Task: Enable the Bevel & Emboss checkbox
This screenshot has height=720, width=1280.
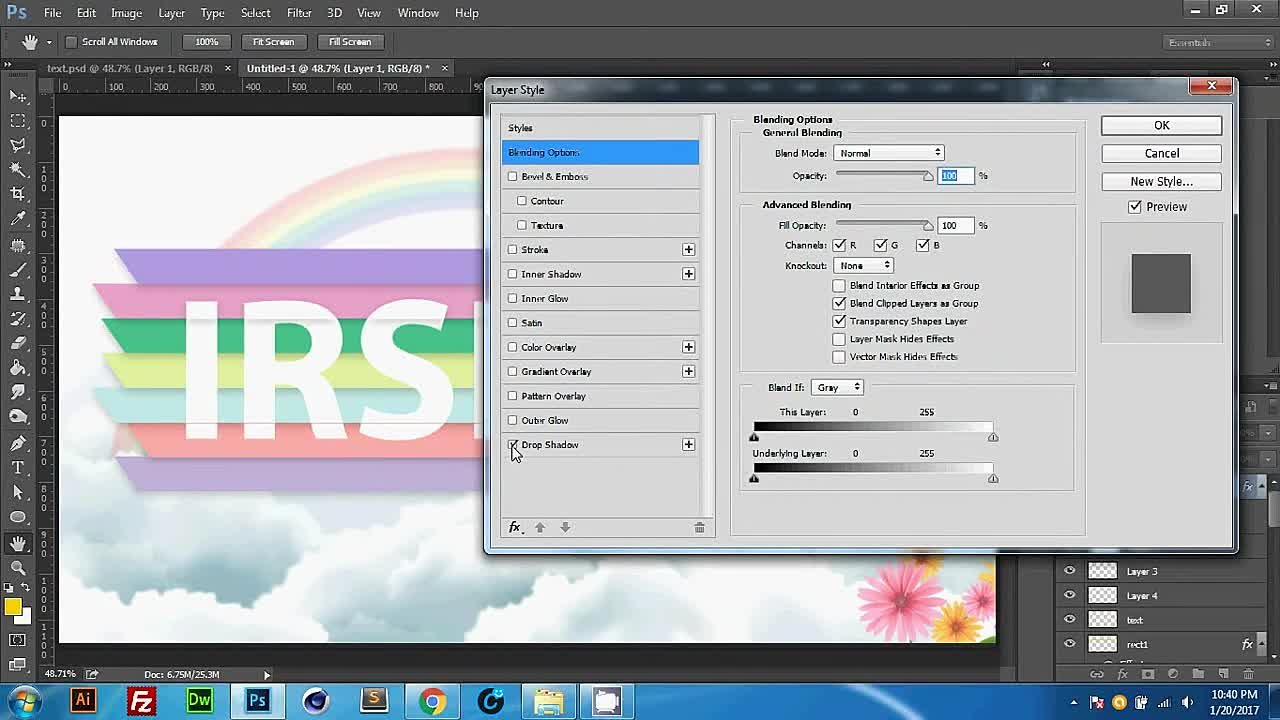Action: coord(513,176)
